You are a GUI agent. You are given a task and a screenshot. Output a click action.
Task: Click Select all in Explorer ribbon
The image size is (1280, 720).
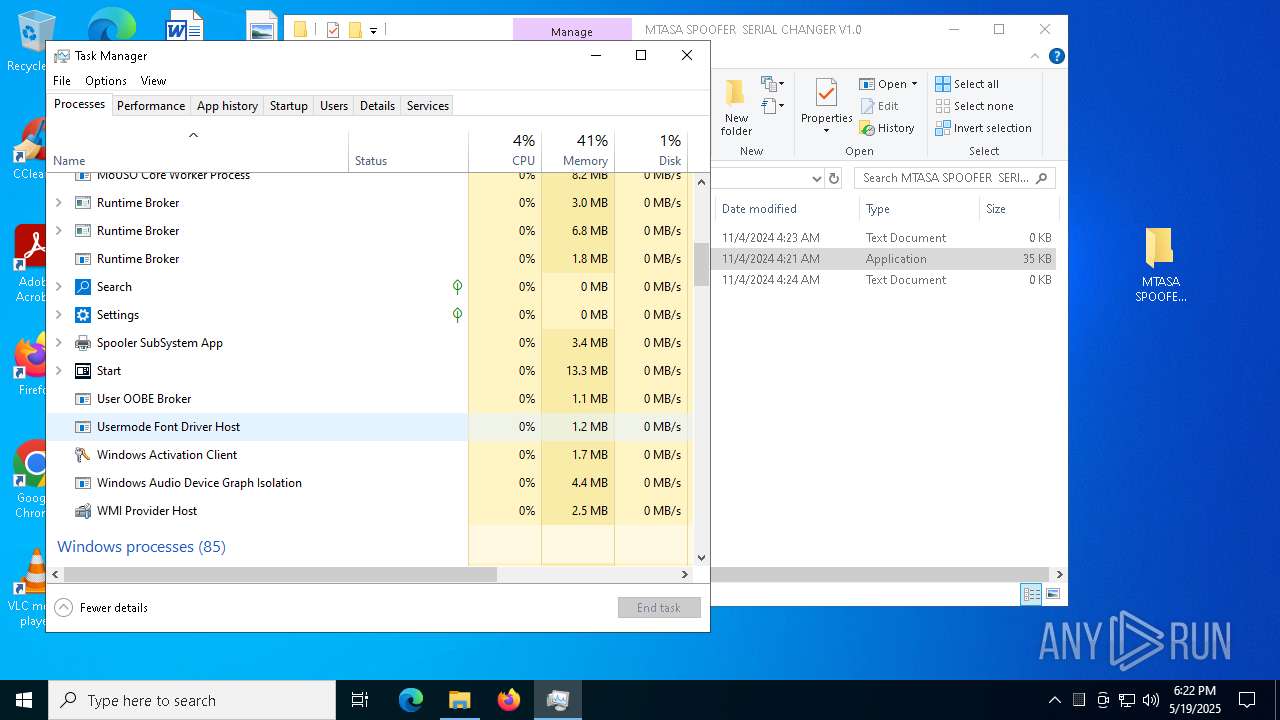(967, 84)
